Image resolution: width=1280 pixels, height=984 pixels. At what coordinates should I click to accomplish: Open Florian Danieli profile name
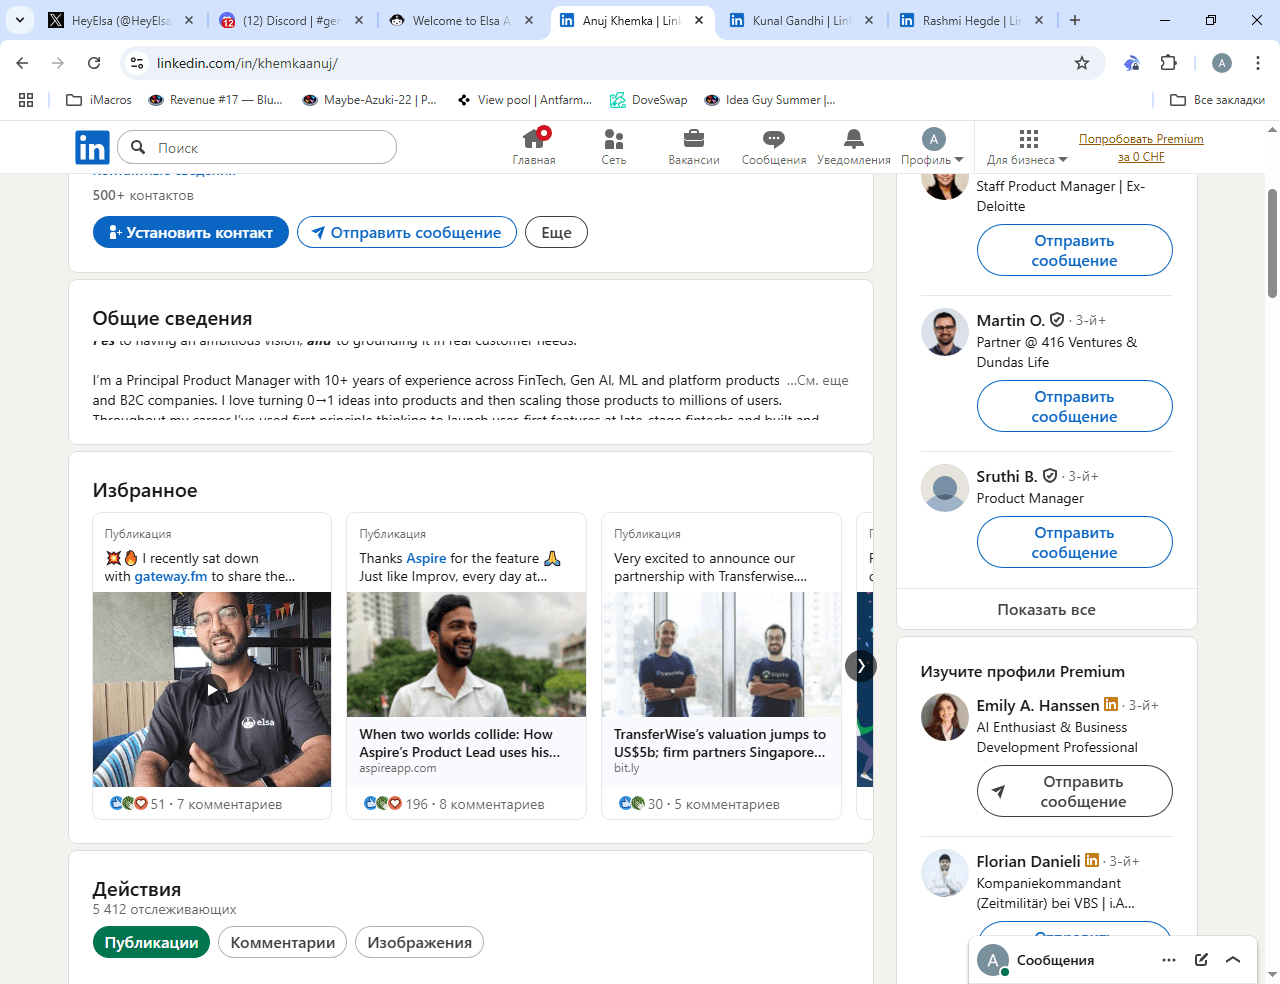tap(1028, 861)
